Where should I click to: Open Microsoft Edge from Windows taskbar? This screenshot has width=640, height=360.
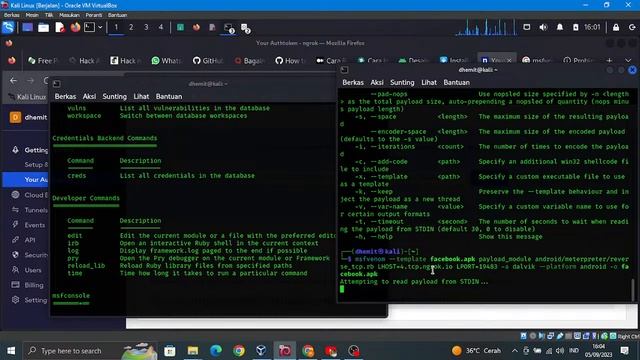point(216,351)
